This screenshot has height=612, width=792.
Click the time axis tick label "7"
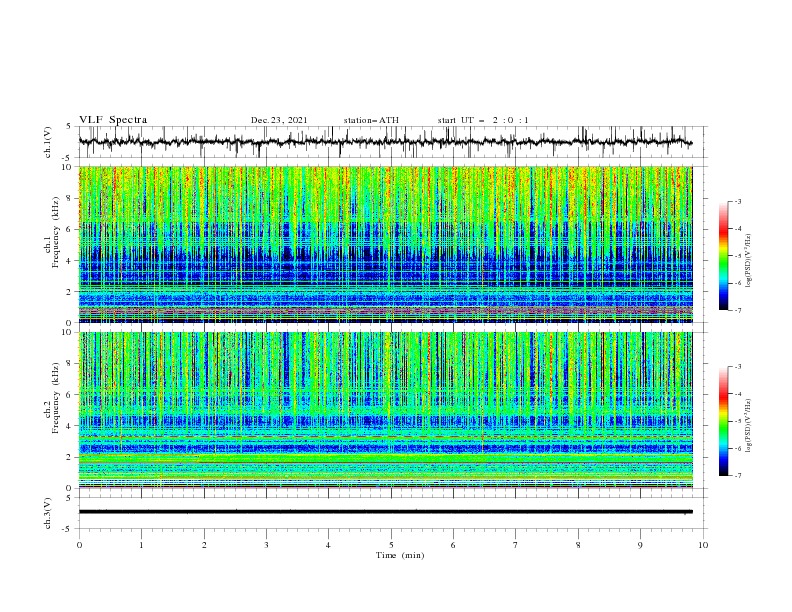tap(516, 545)
